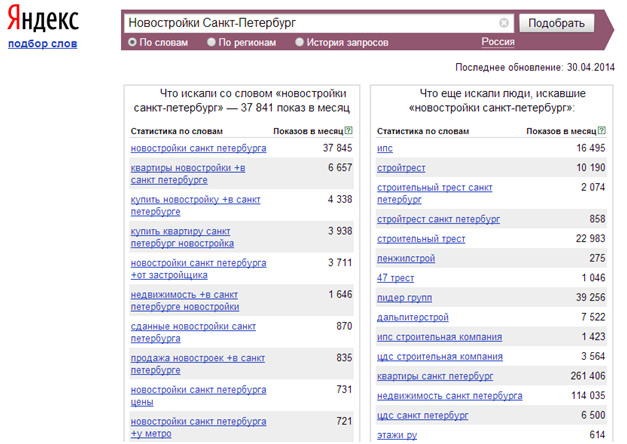Open 'продажа новостроек +в санкт петербурге' link

(198, 364)
